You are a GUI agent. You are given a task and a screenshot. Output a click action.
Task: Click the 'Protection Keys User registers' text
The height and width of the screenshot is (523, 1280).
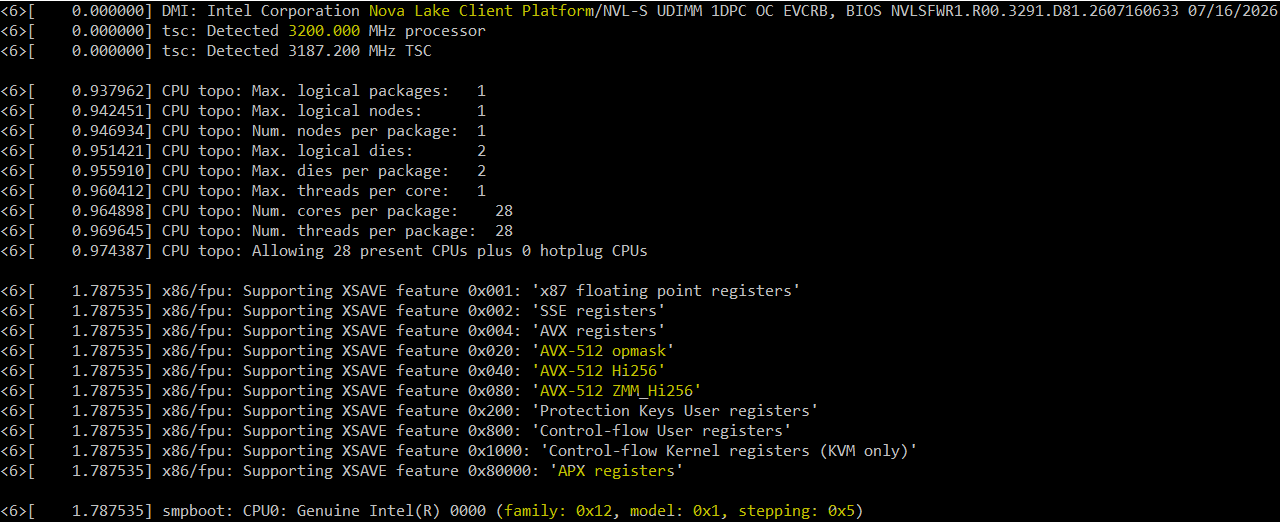673,411
